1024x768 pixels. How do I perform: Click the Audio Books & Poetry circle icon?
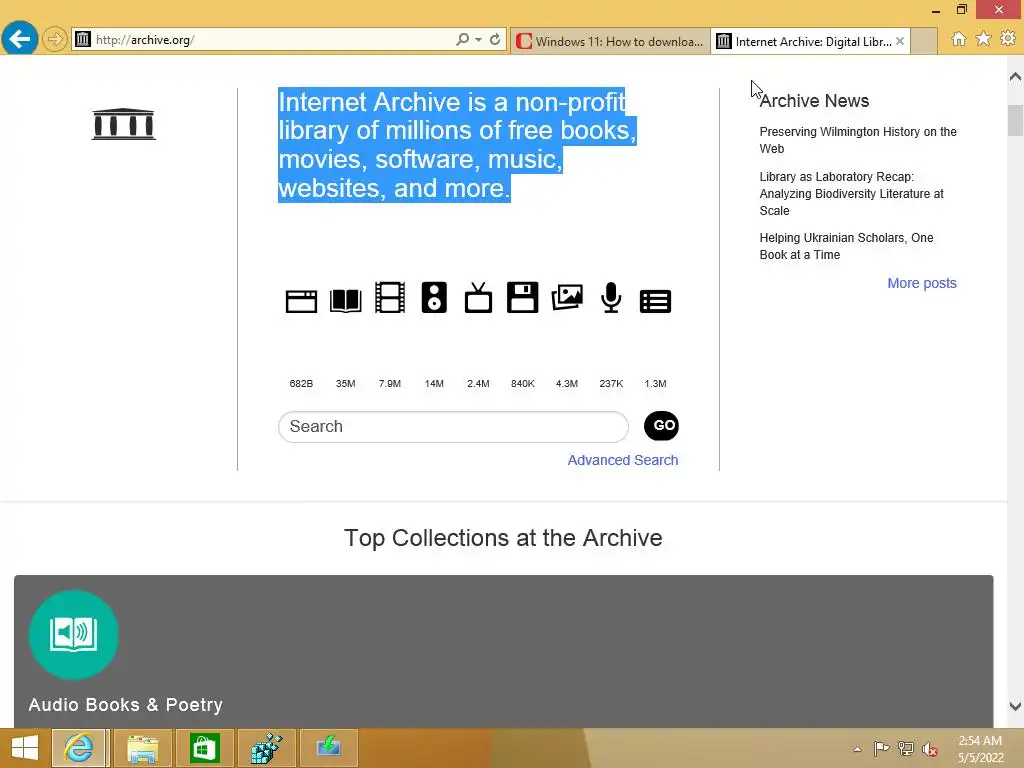74,635
